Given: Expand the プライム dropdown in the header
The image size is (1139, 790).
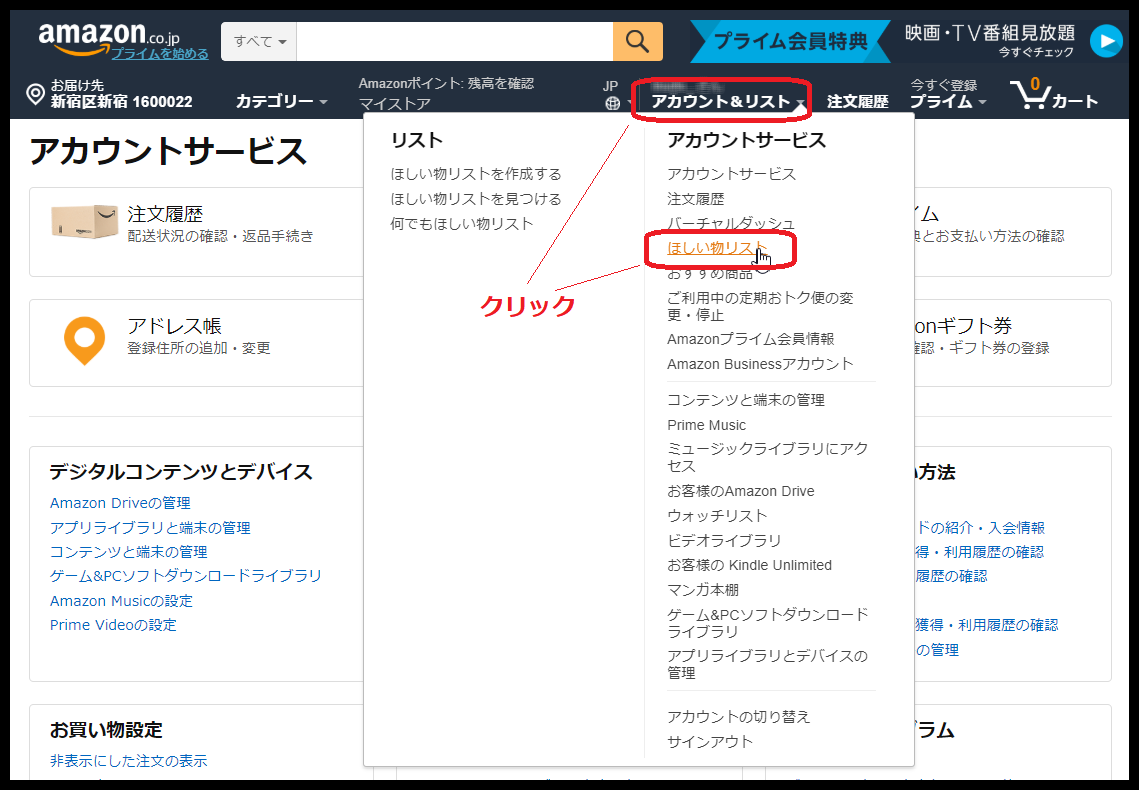Looking at the screenshot, I should click(x=947, y=102).
